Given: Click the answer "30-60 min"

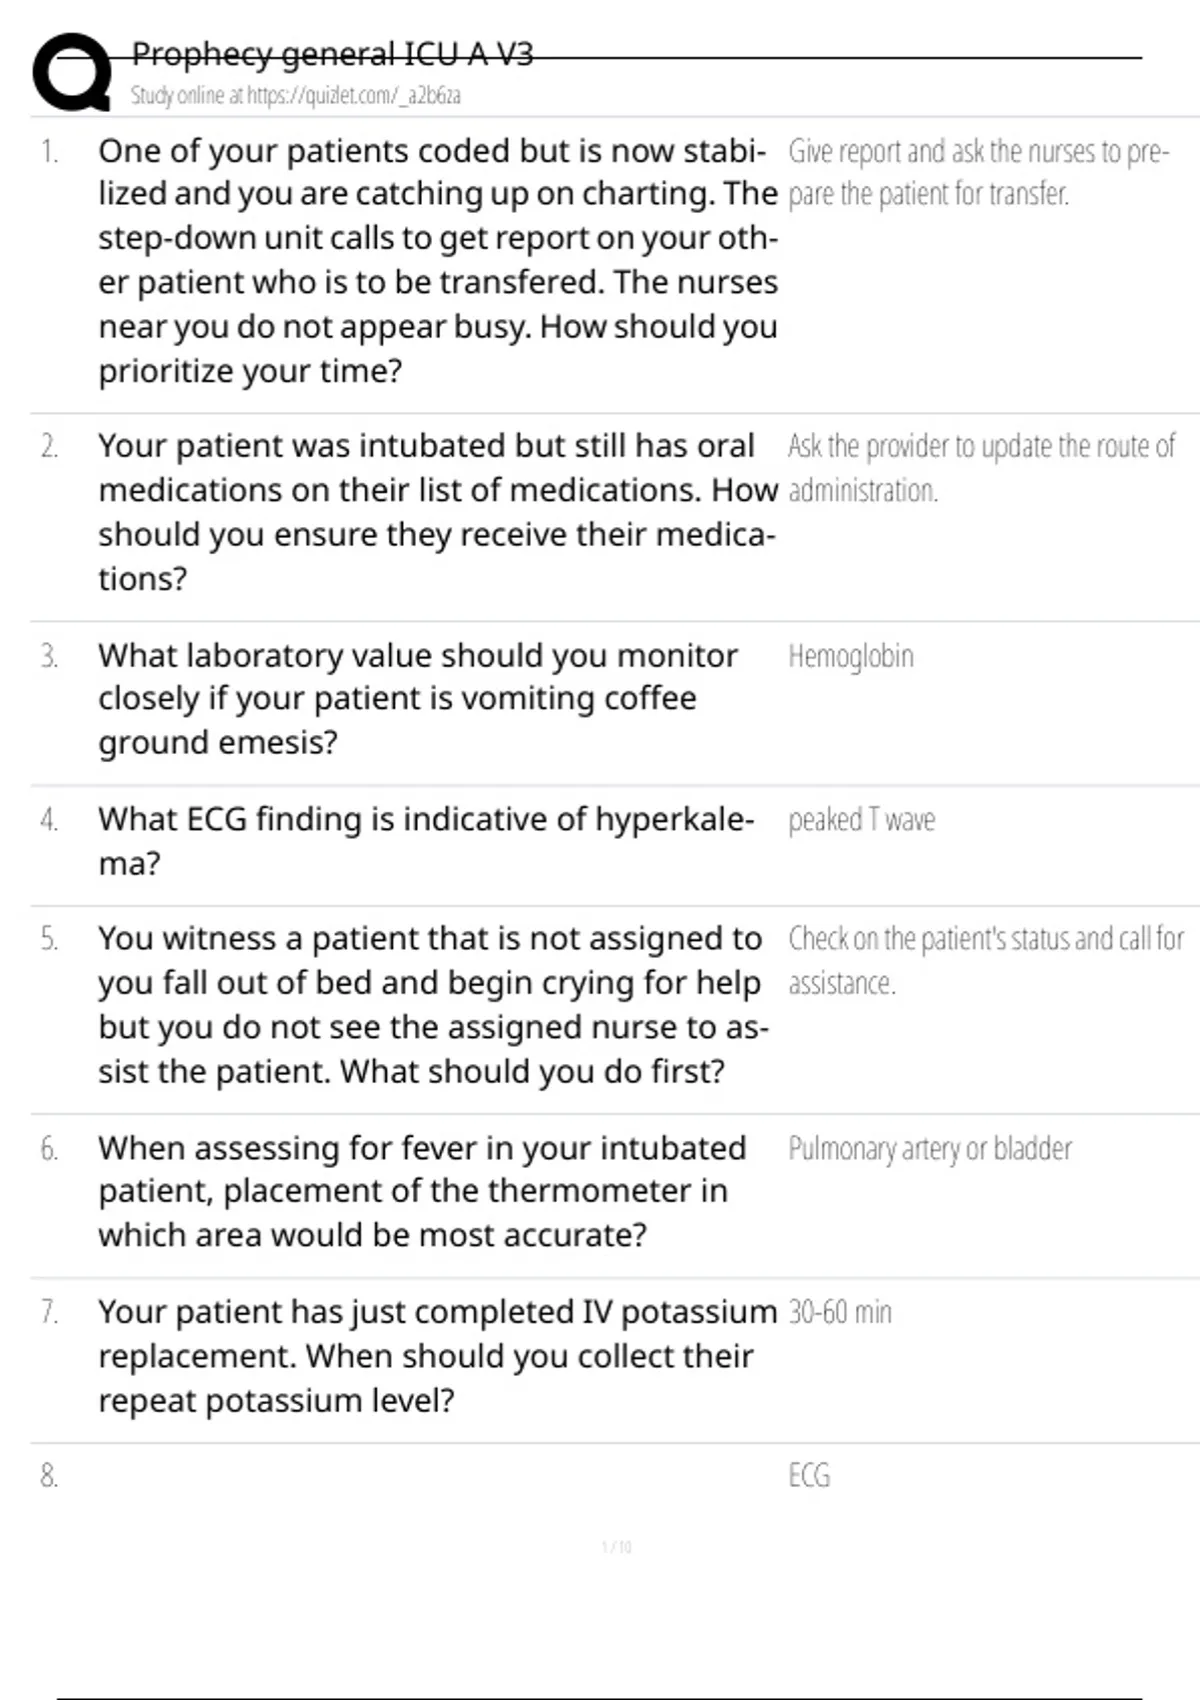Looking at the screenshot, I should point(839,1312).
